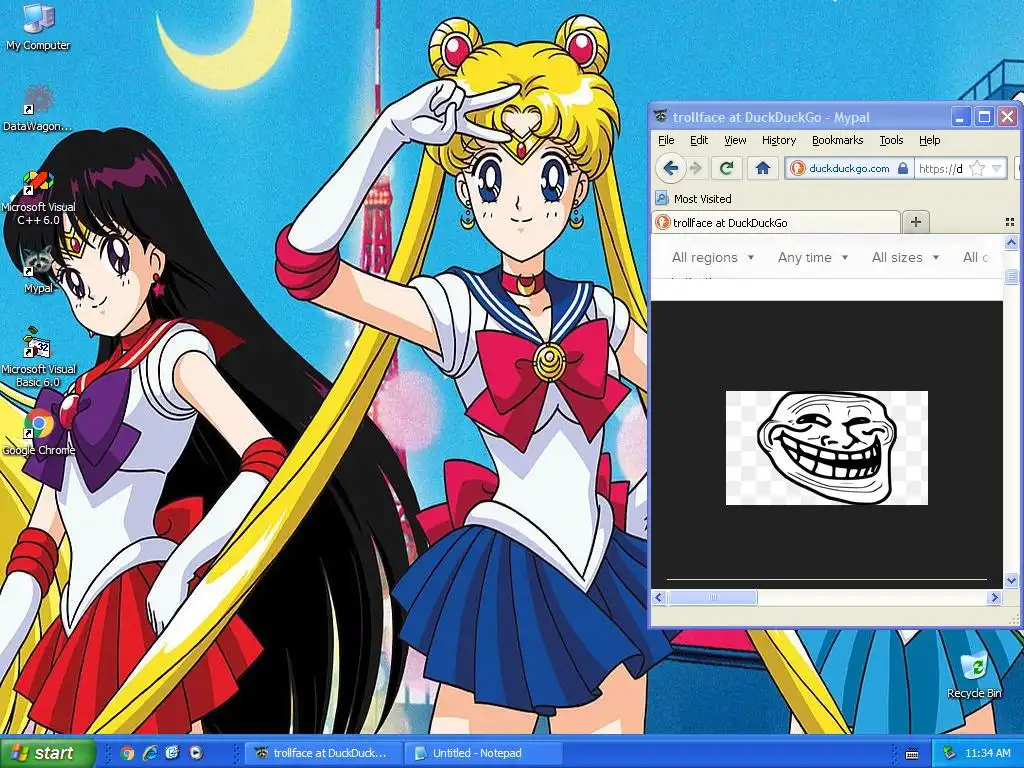Open the All regions filter dropdown

point(713,257)
